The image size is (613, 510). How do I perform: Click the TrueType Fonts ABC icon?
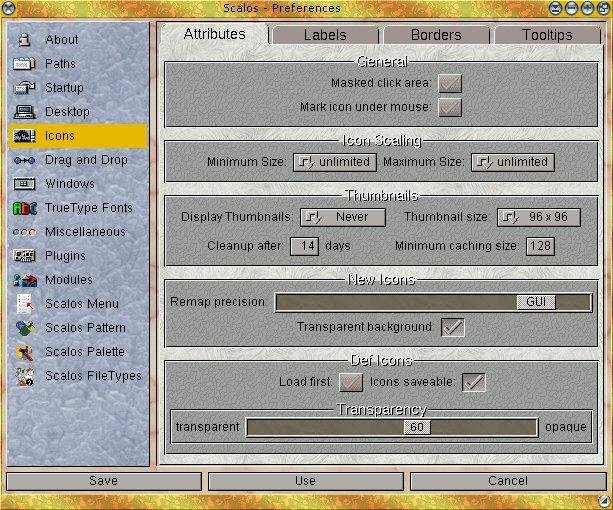[x=25, y=208]
